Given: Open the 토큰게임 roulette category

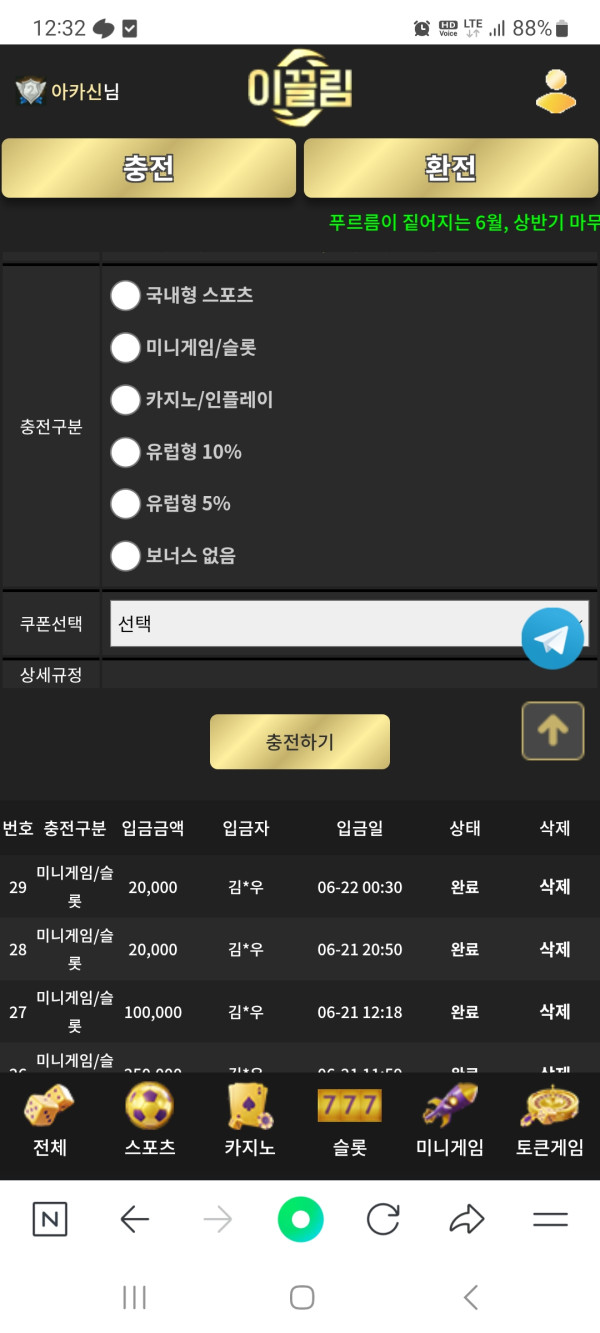Looking at the screenshot, I should point(550,1120).
